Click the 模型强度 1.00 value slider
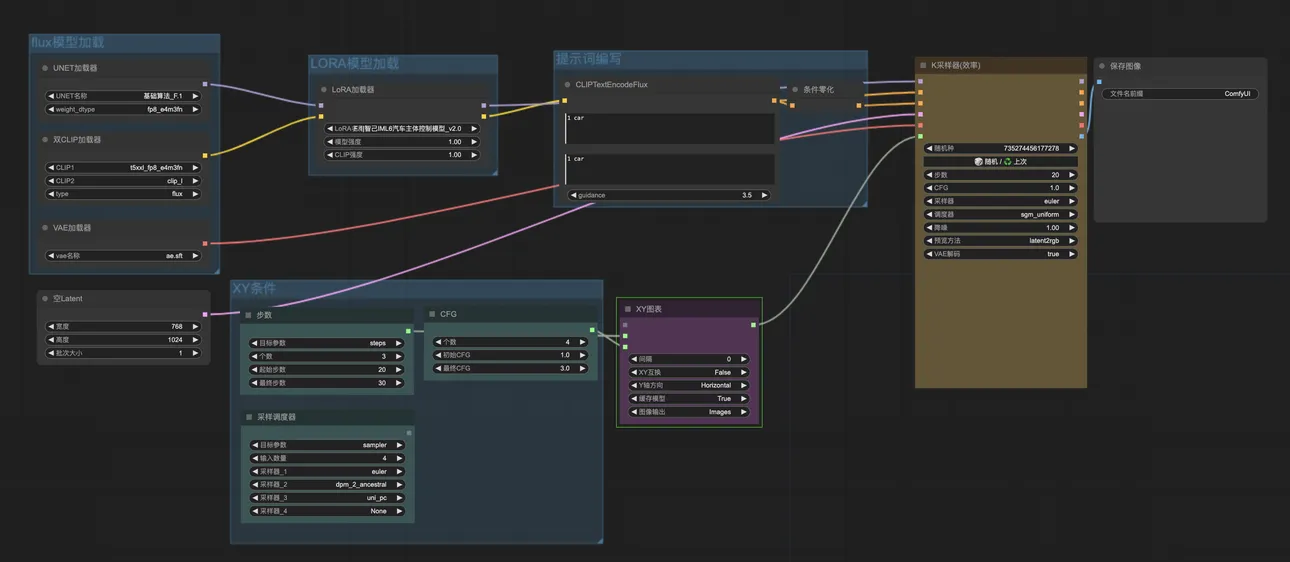1290x562 pixels. [402, 142]
